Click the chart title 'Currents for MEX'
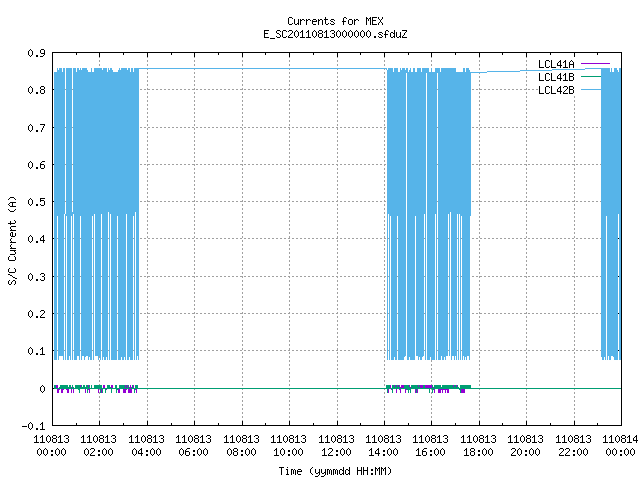The height and width of the screenshot is (480, 640). click(x=335, y=21)
